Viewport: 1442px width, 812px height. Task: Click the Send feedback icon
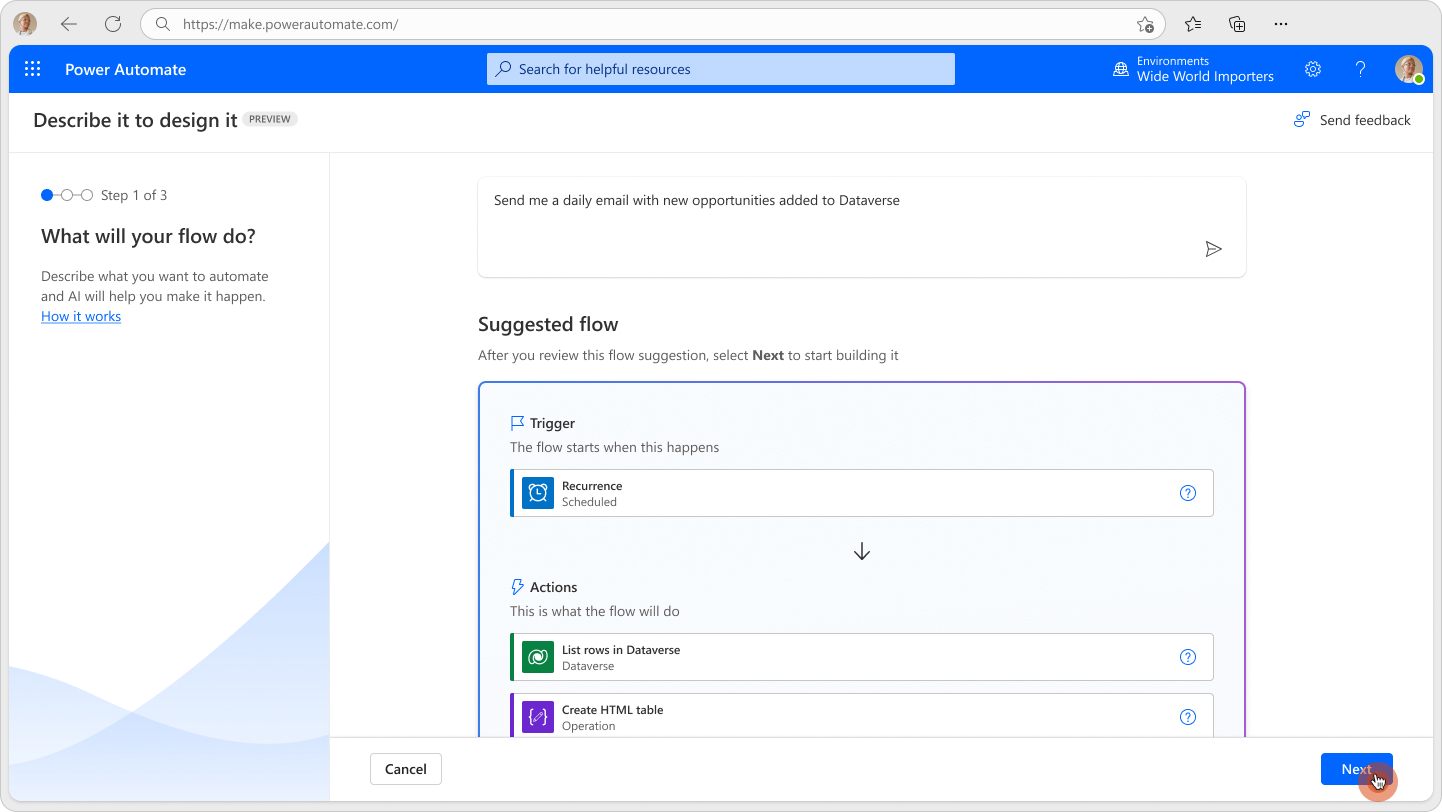coord(1301,120)
